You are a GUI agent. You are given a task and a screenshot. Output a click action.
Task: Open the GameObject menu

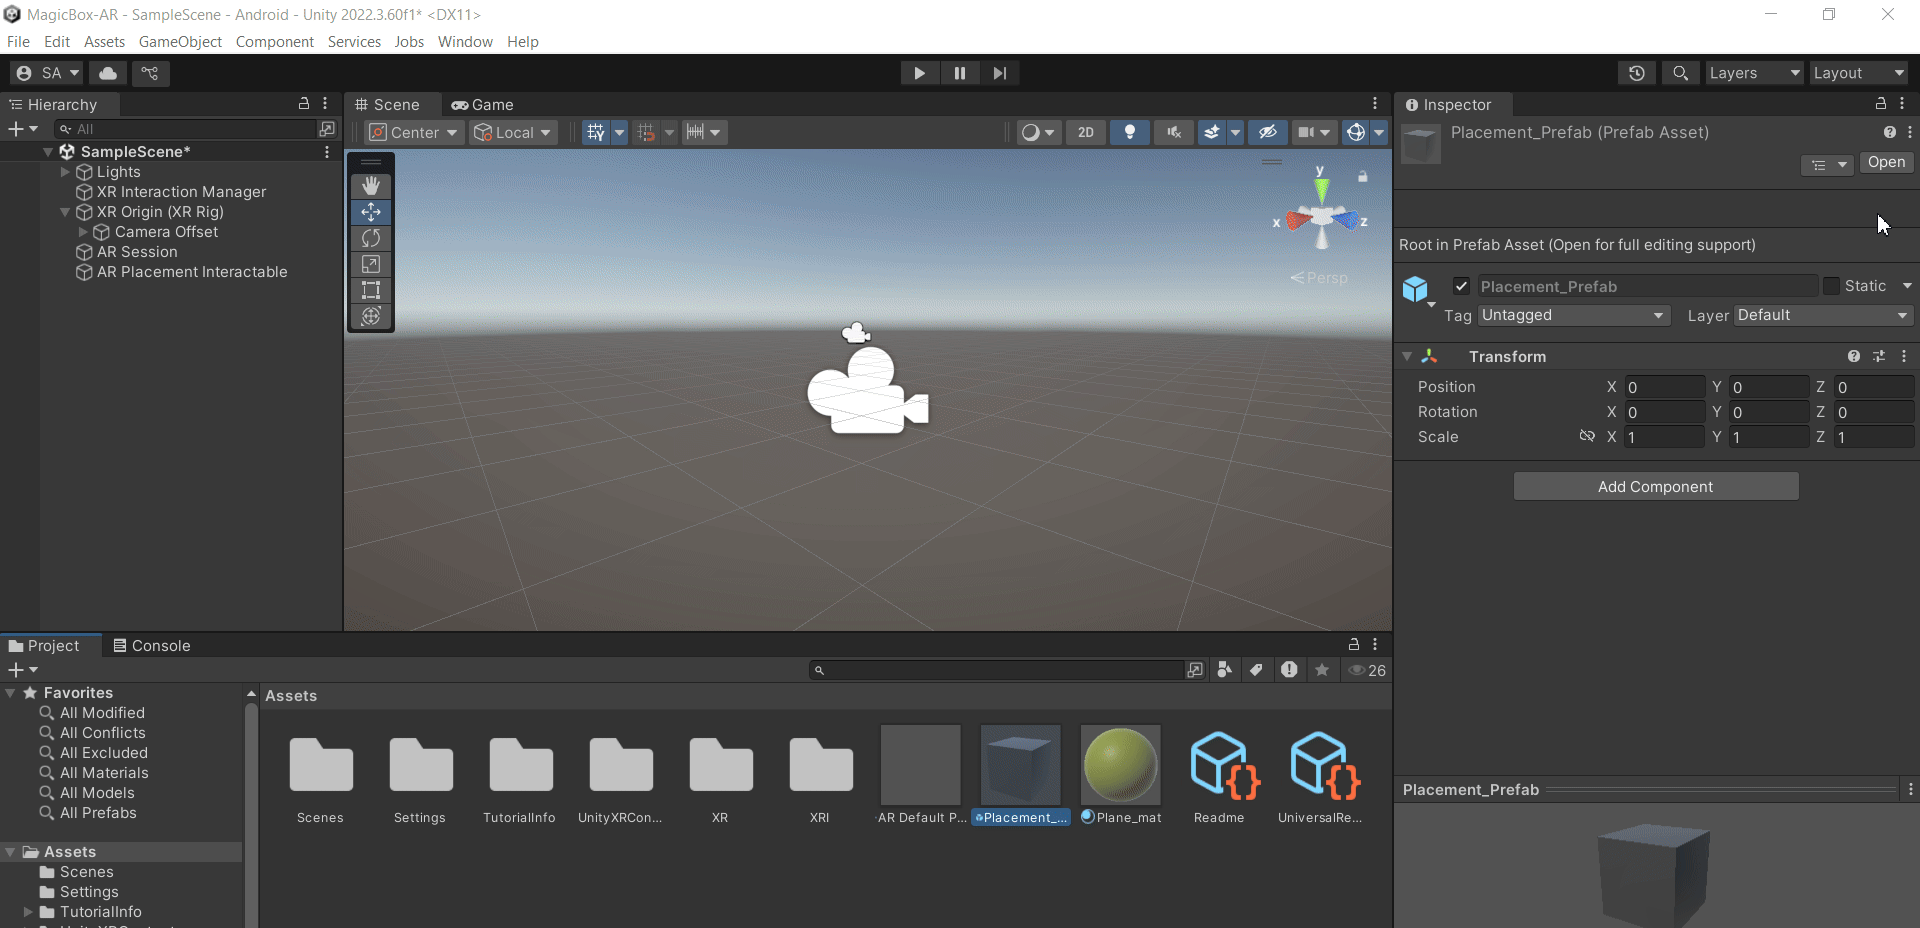(x=180, y=41)
